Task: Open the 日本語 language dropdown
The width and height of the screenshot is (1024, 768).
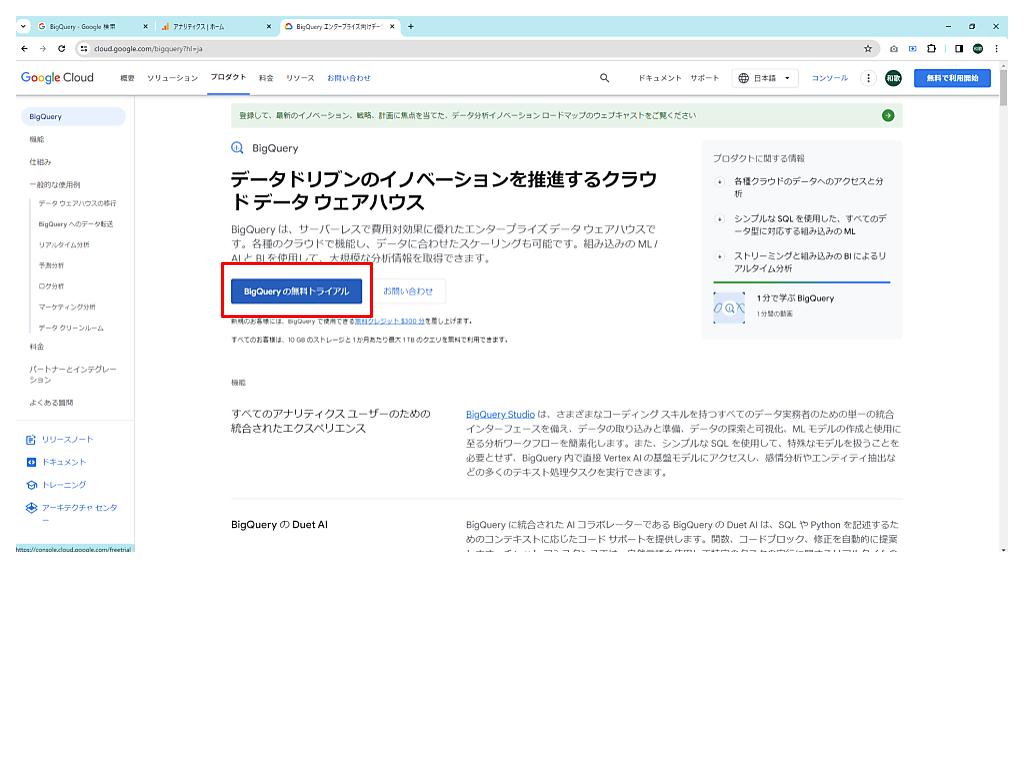Action: [765, 78]
